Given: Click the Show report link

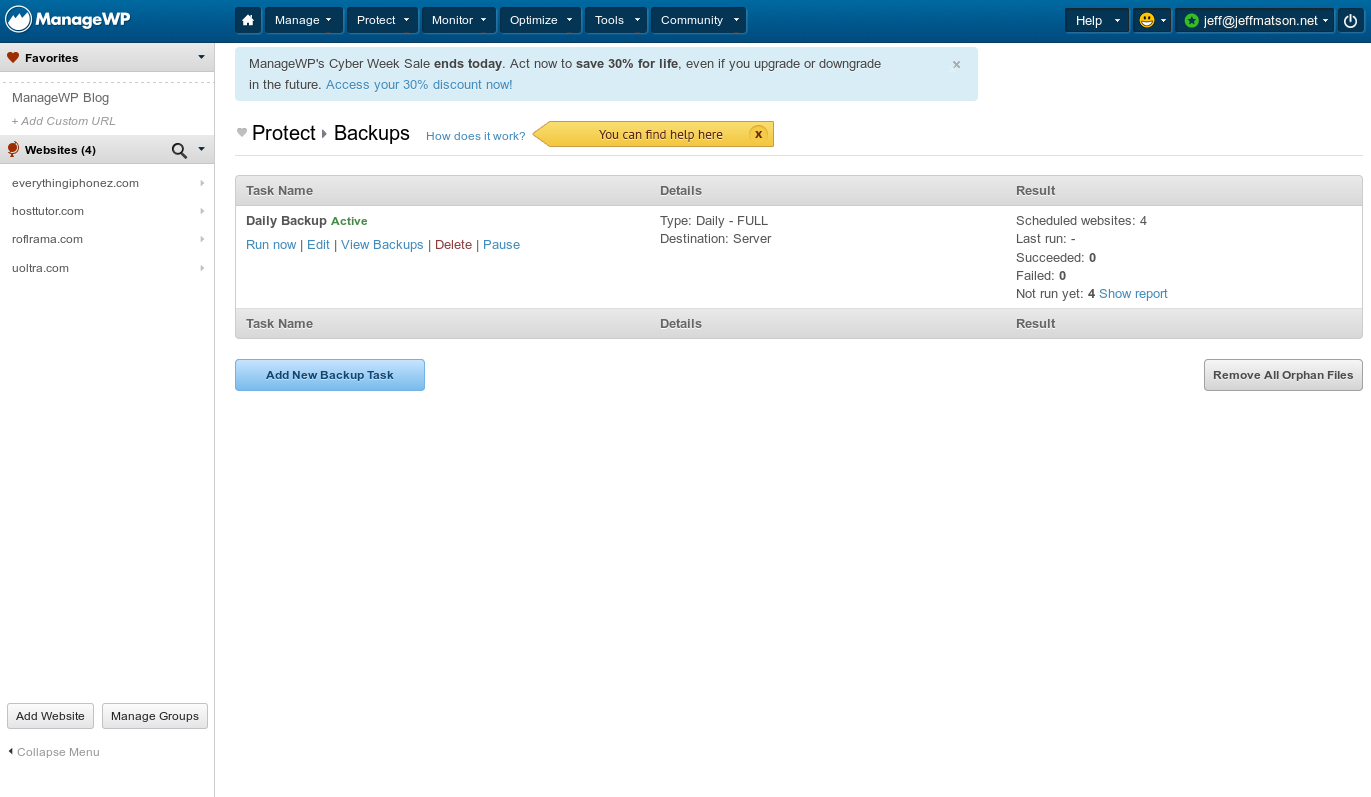Looking at the screenshot, I should point(1133,294).
